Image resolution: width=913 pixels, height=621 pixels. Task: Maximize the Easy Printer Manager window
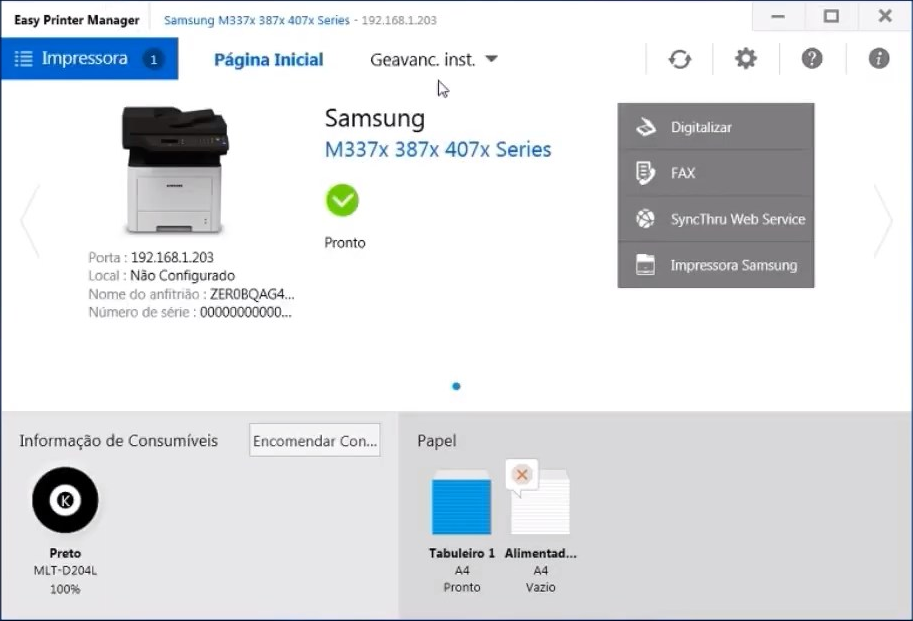coord(831,16)
